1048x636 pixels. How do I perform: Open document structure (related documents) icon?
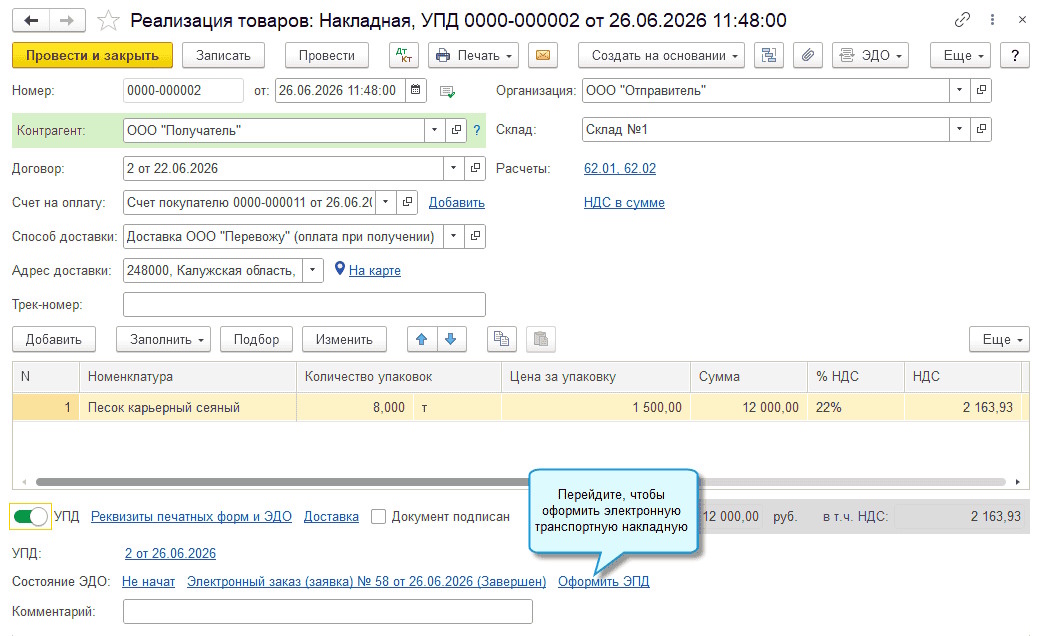pyautogui.click(x=769, y=55)
